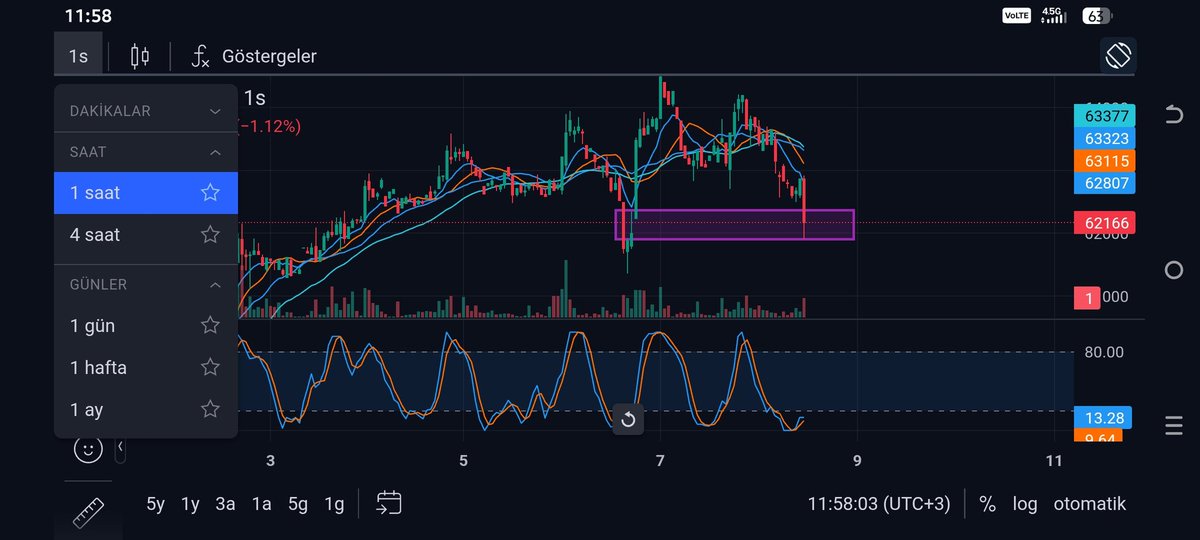The height and width of the screenshot is (540, 1200).
Task: Click the 80.00 oscillator level label
Action: (x=1104, y=352)
